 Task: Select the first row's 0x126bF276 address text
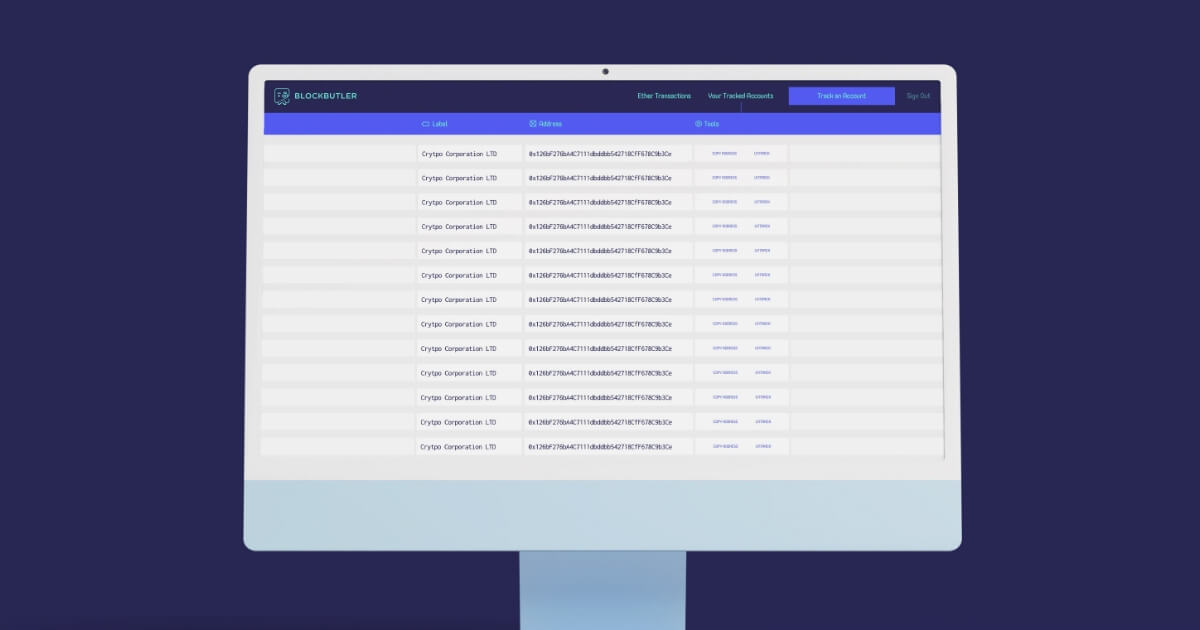(x=600, y=154)
